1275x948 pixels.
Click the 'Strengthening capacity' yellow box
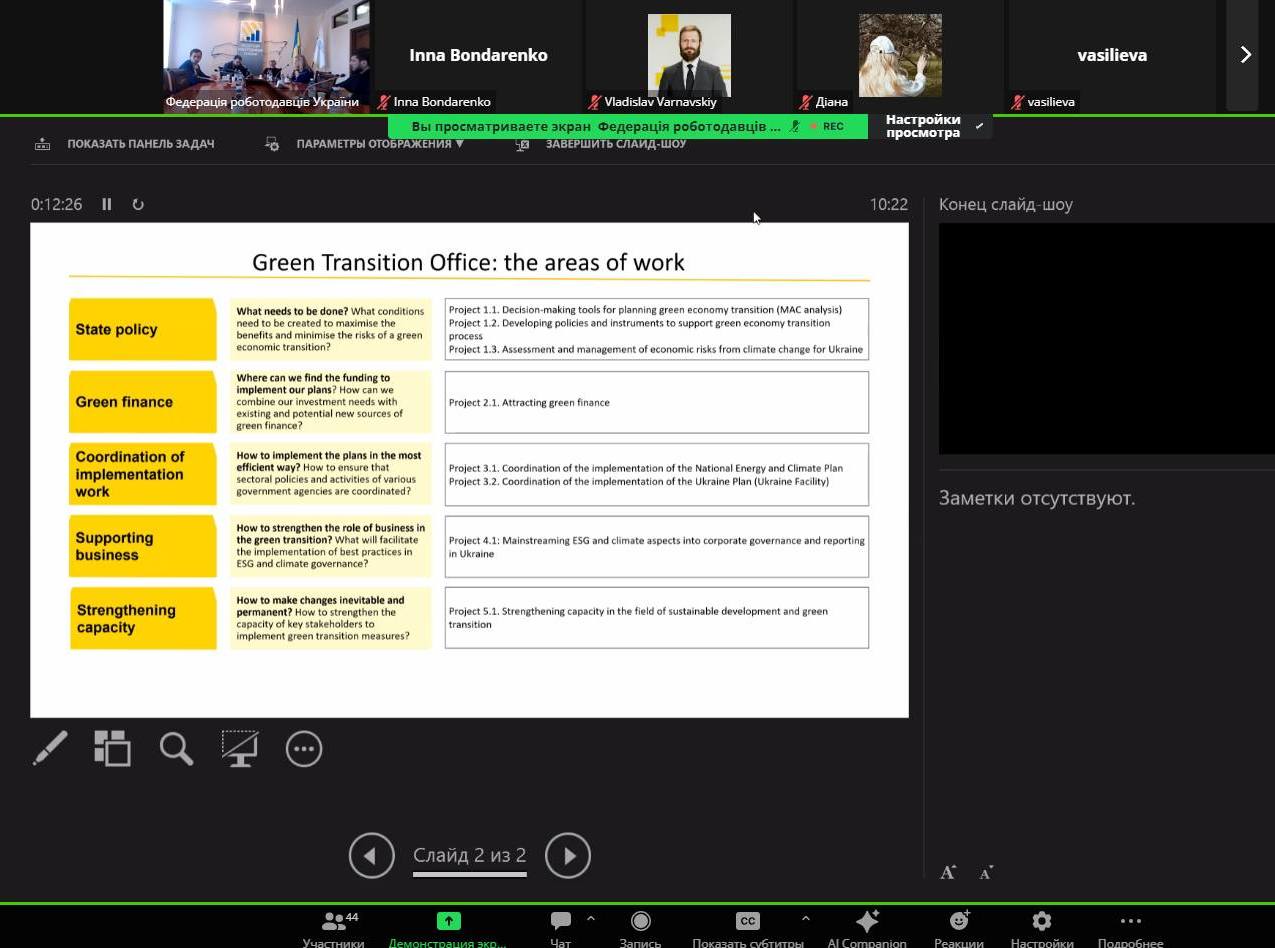coord(143,618)
